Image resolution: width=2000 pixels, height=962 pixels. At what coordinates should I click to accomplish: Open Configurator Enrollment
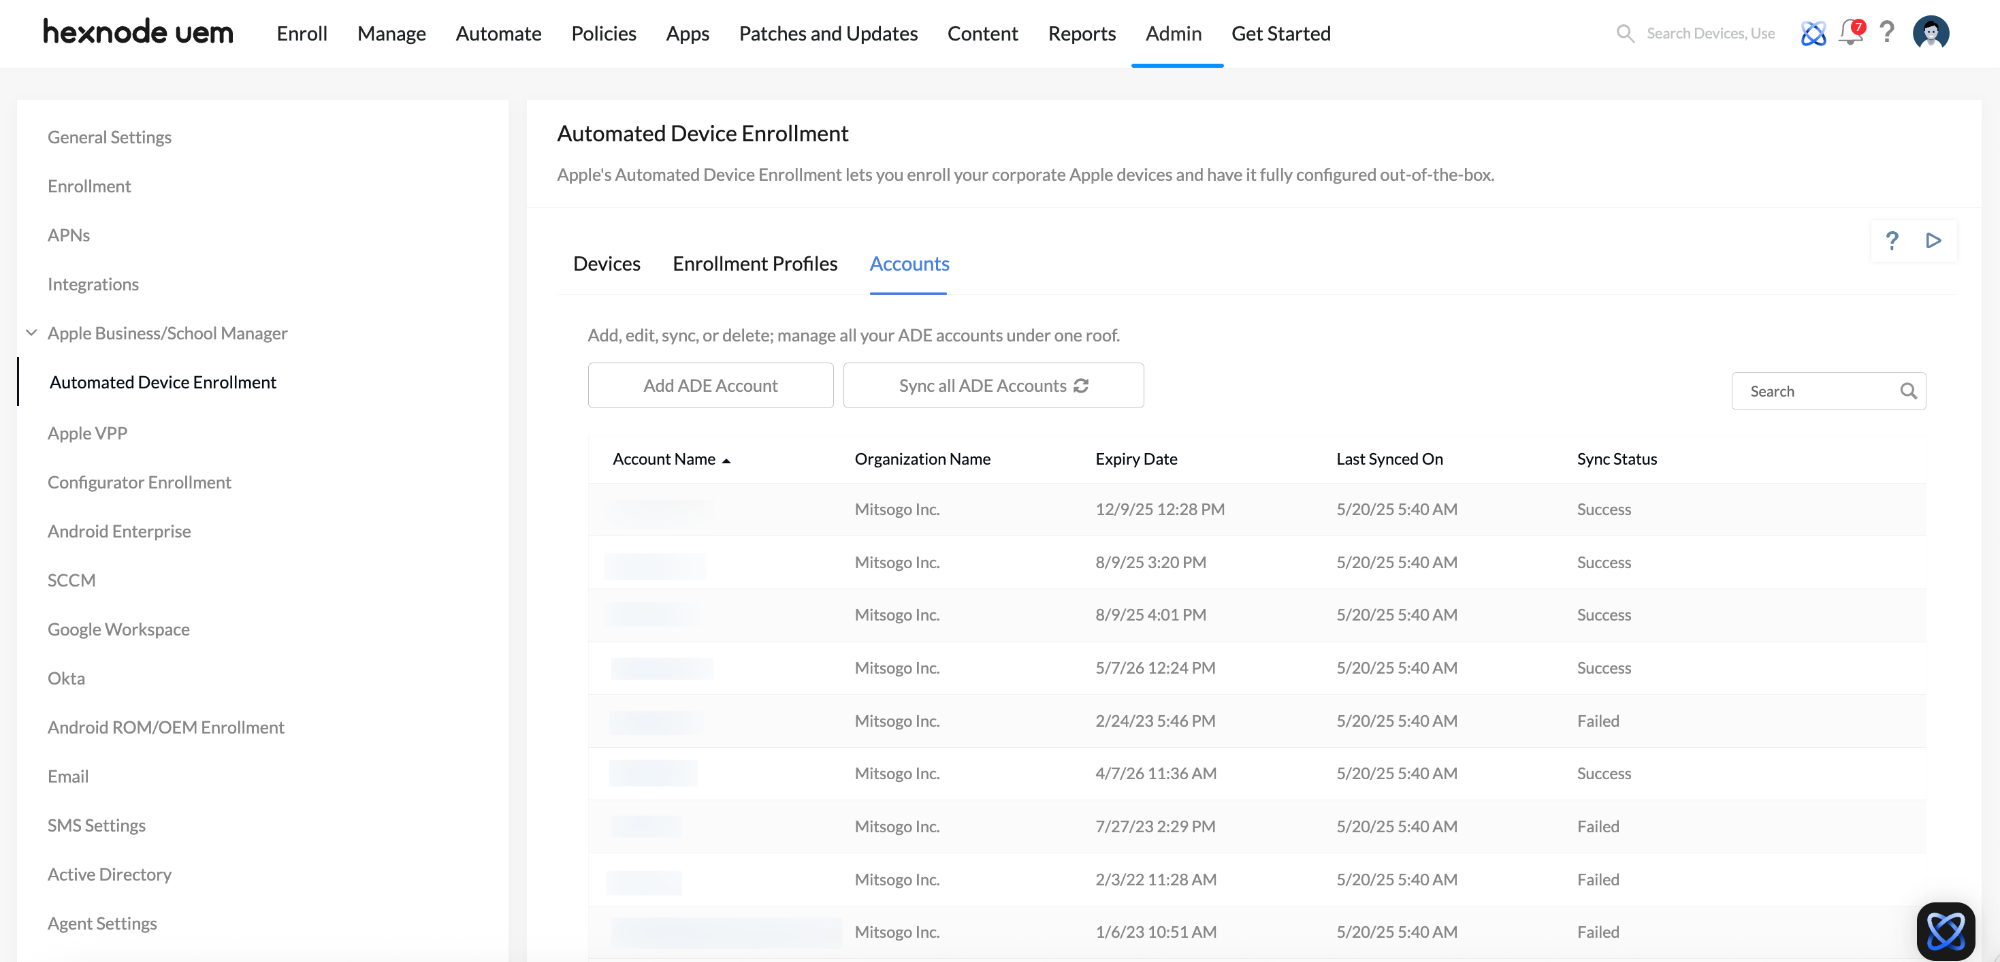139,482
